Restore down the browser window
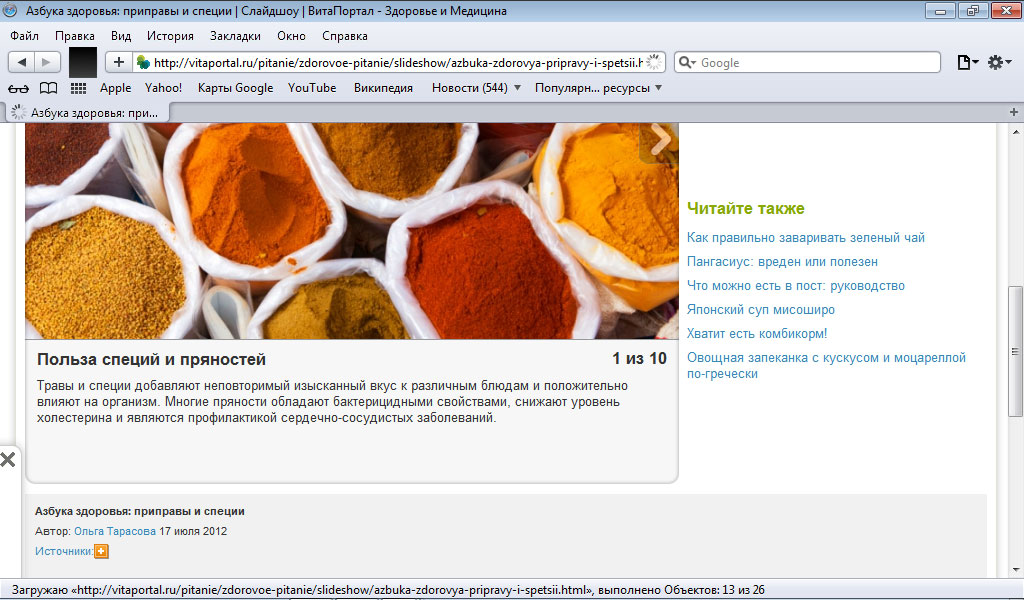 point(973,11)
